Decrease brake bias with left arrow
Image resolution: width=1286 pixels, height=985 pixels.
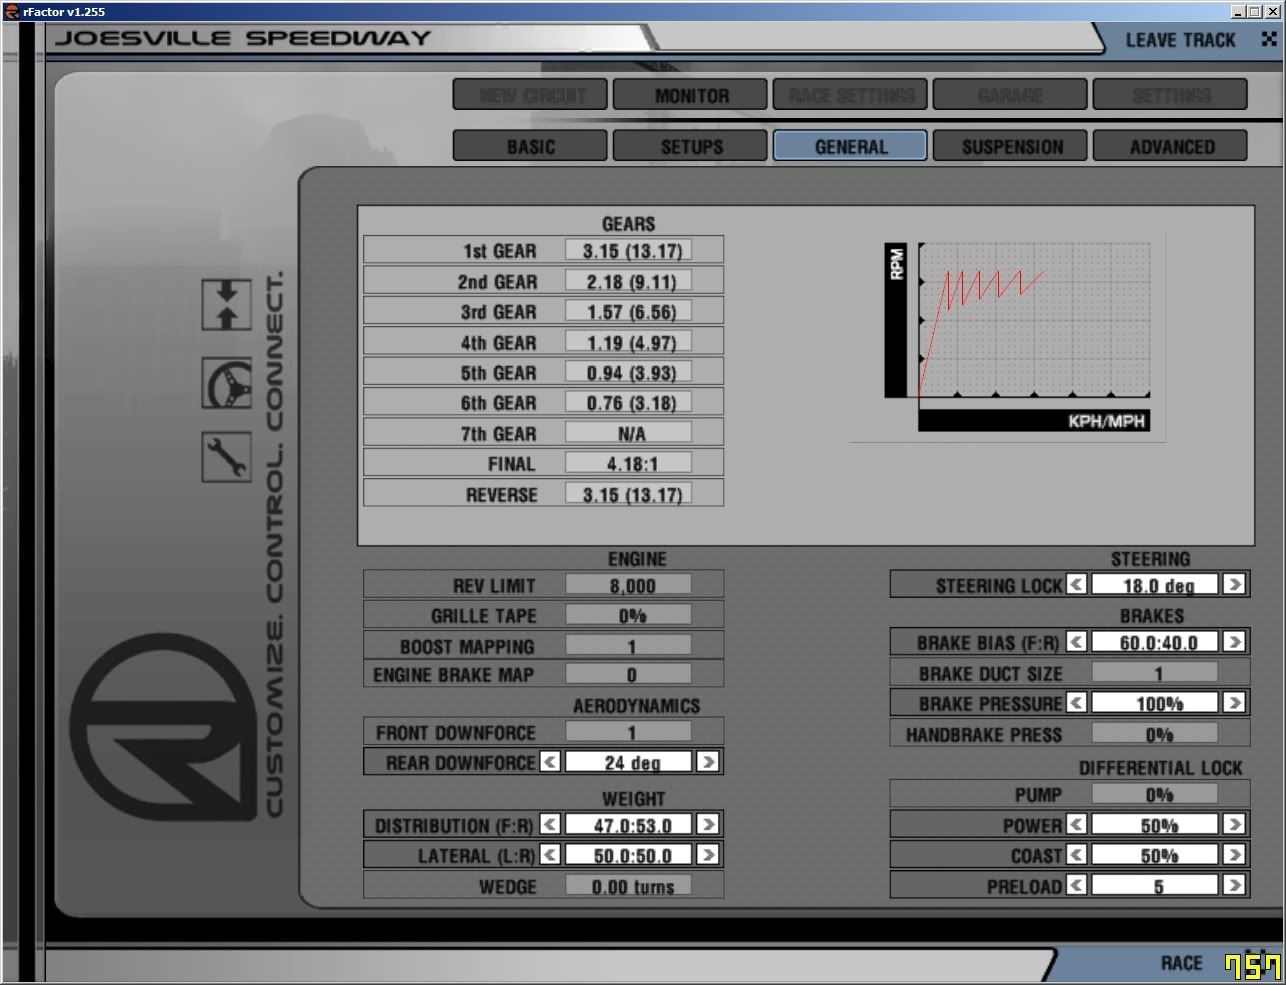1077,642
